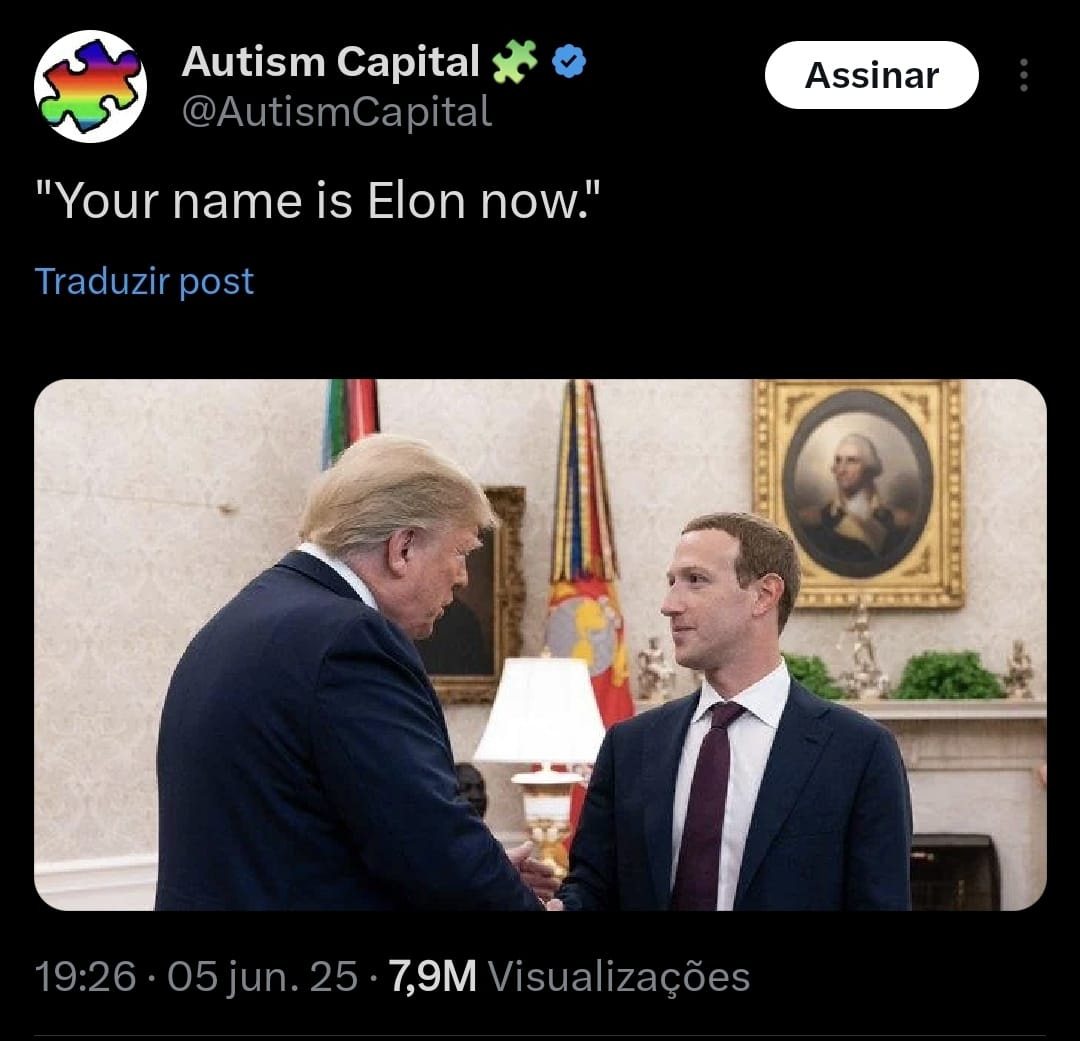Click the green puzzle piece emoji
Viewport: 1080px width, 1041px height.
point(515,61)
